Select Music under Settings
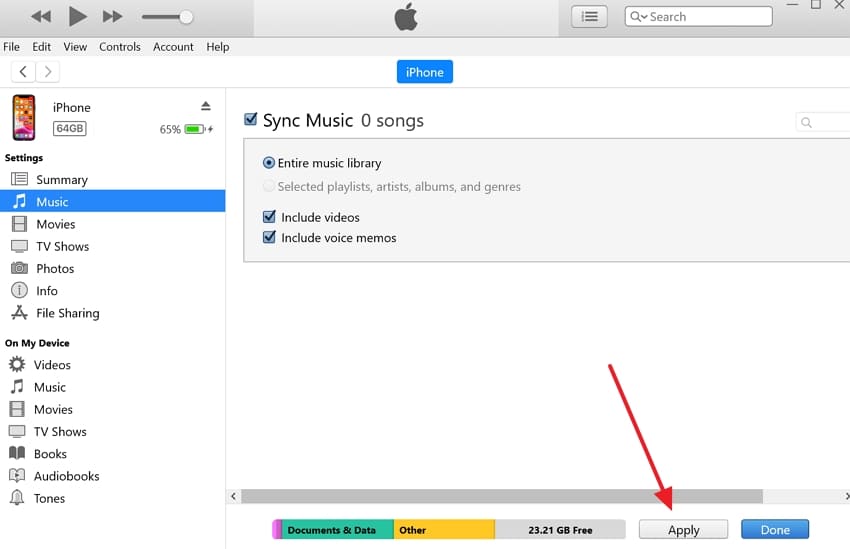850x549 pixels. (113, 202)
